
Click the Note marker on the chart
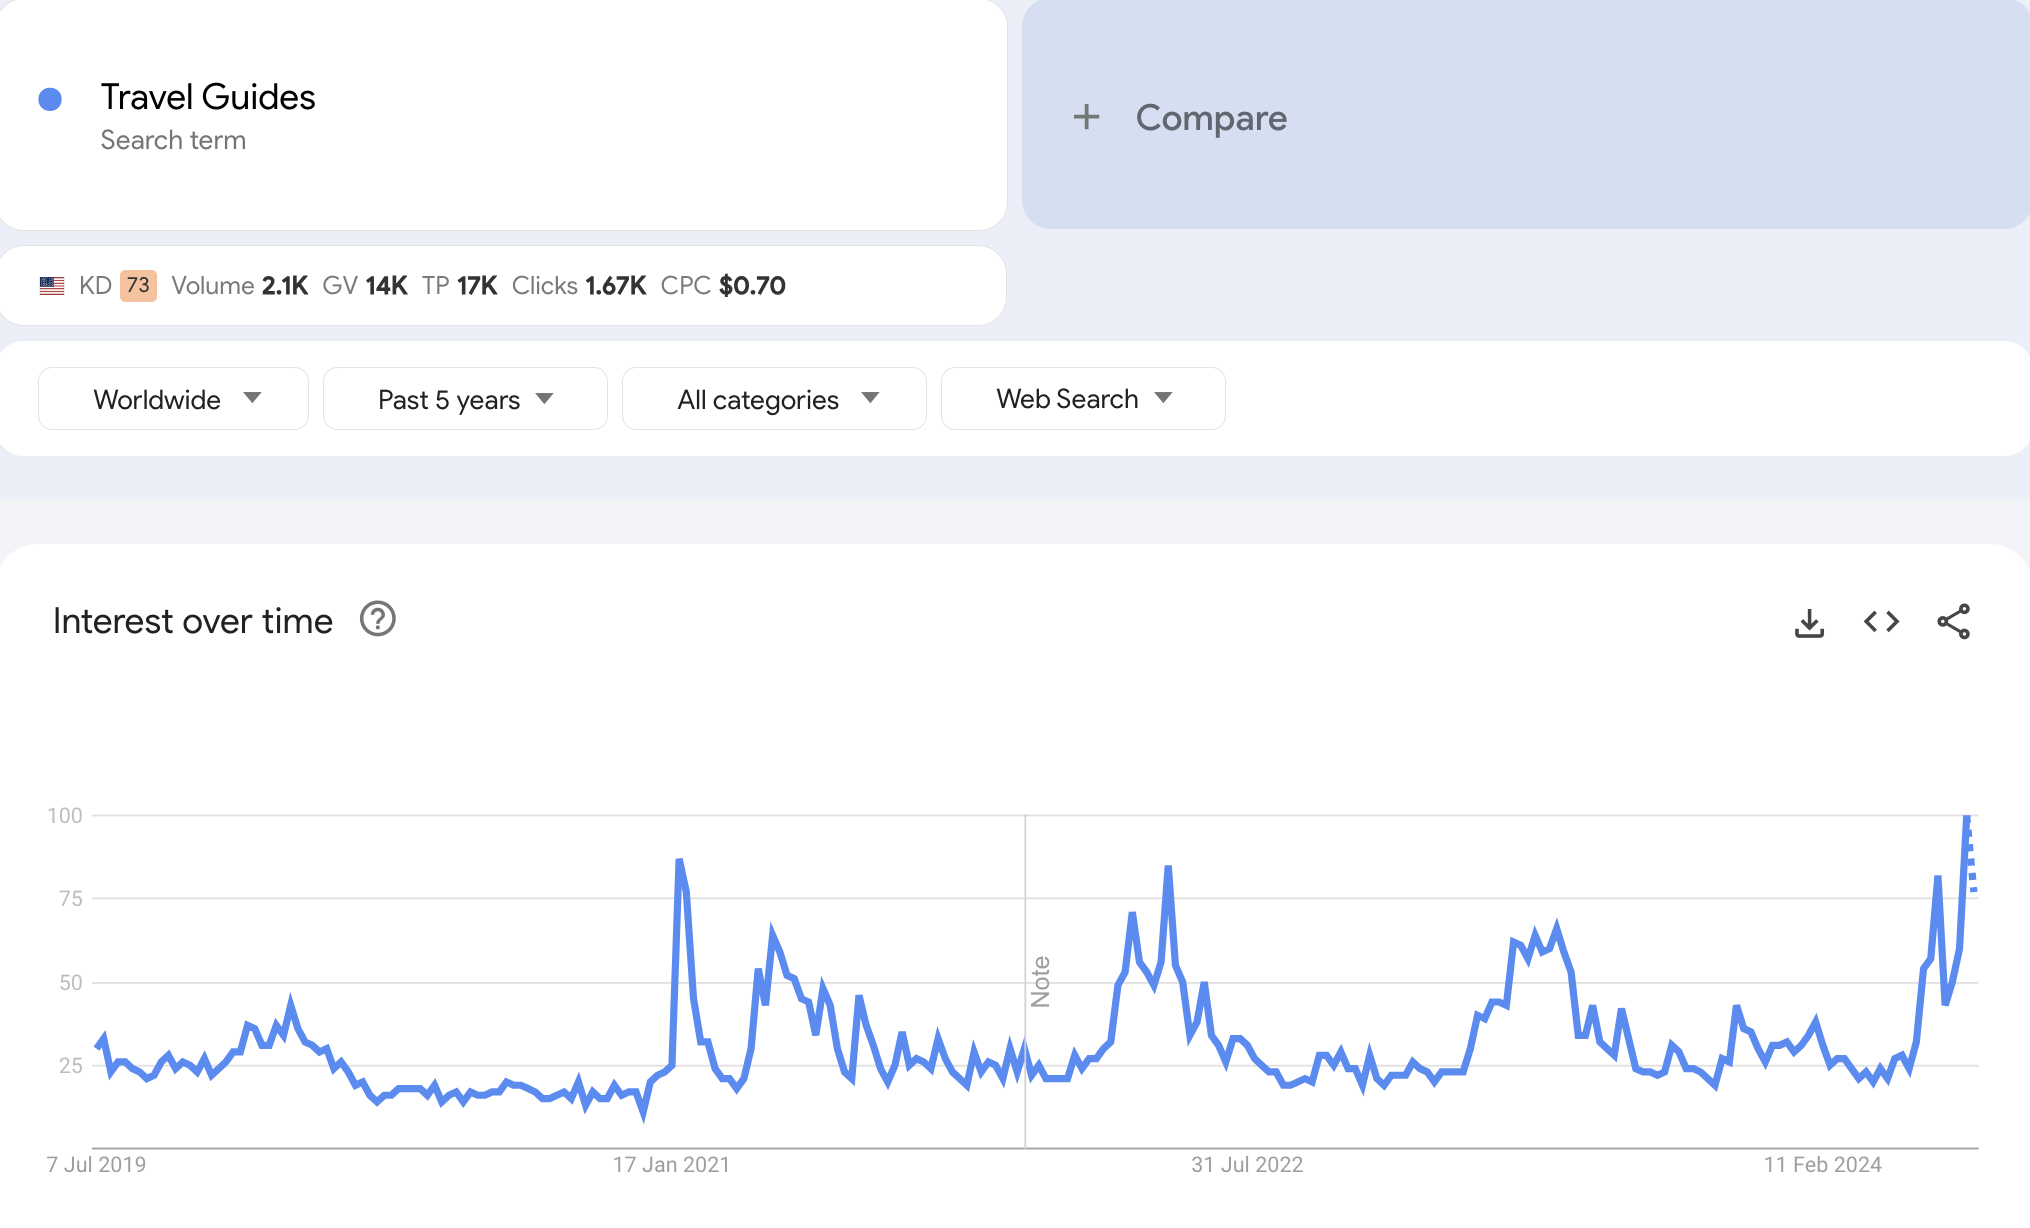point(1040,981)
